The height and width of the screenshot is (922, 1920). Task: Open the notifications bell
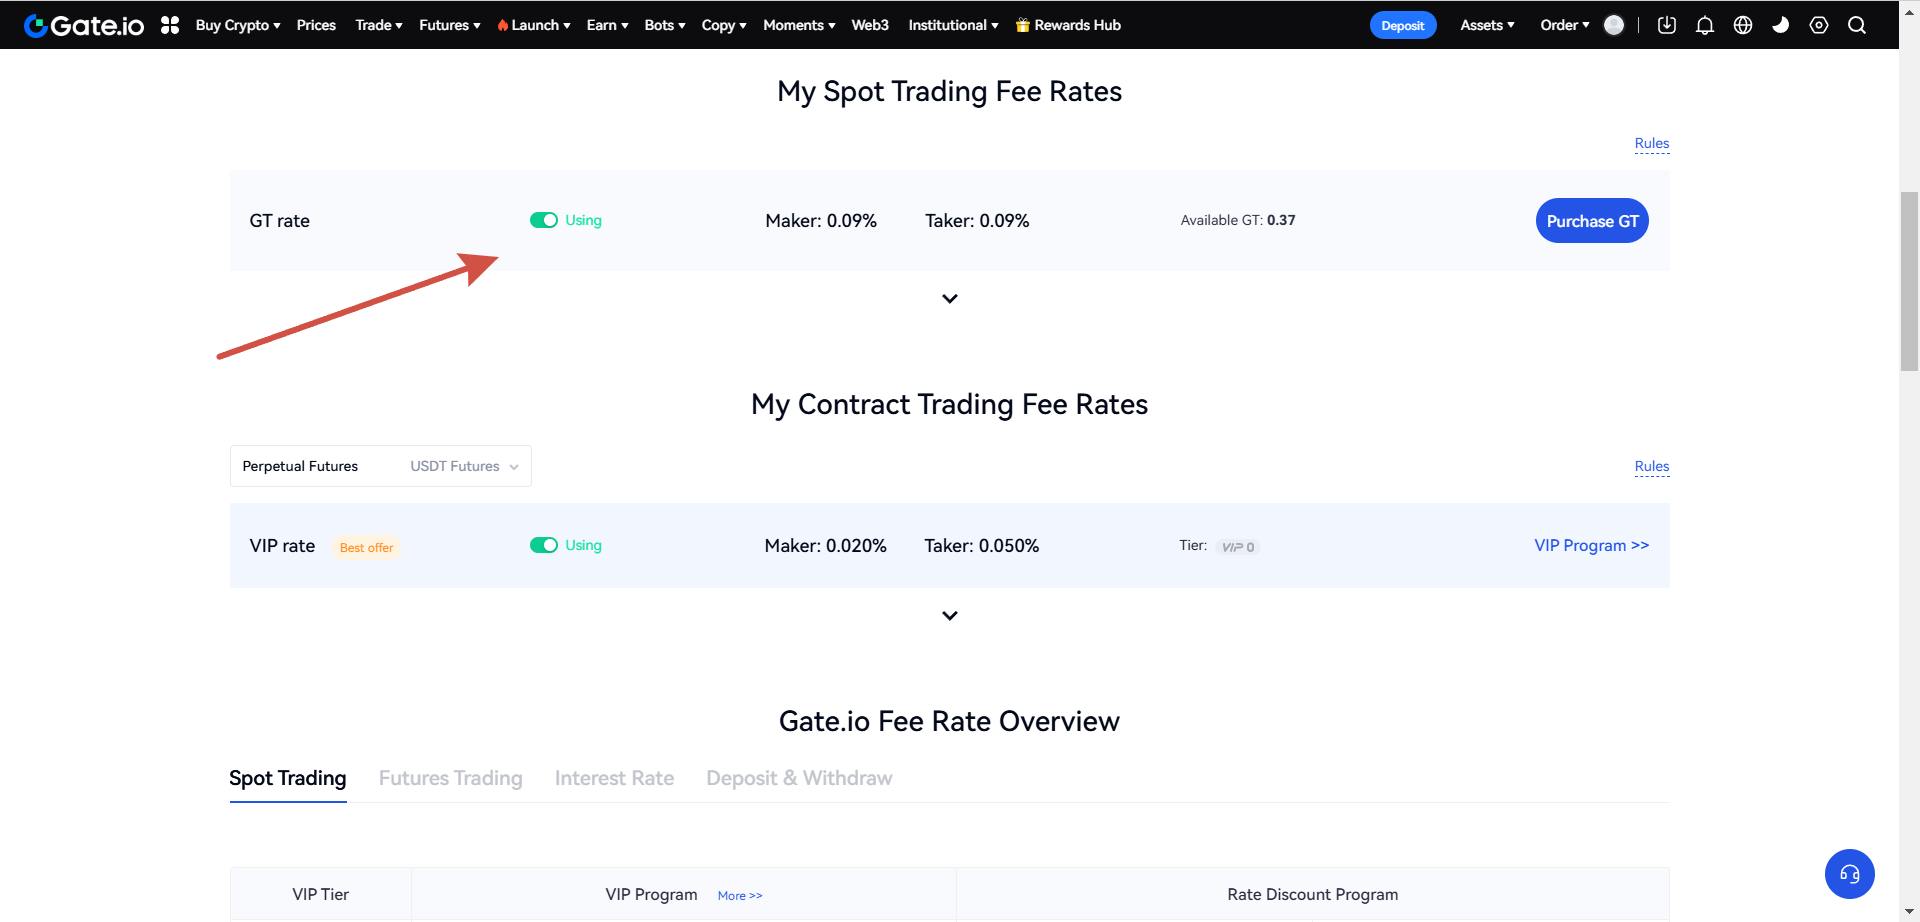pos(1705,25)
